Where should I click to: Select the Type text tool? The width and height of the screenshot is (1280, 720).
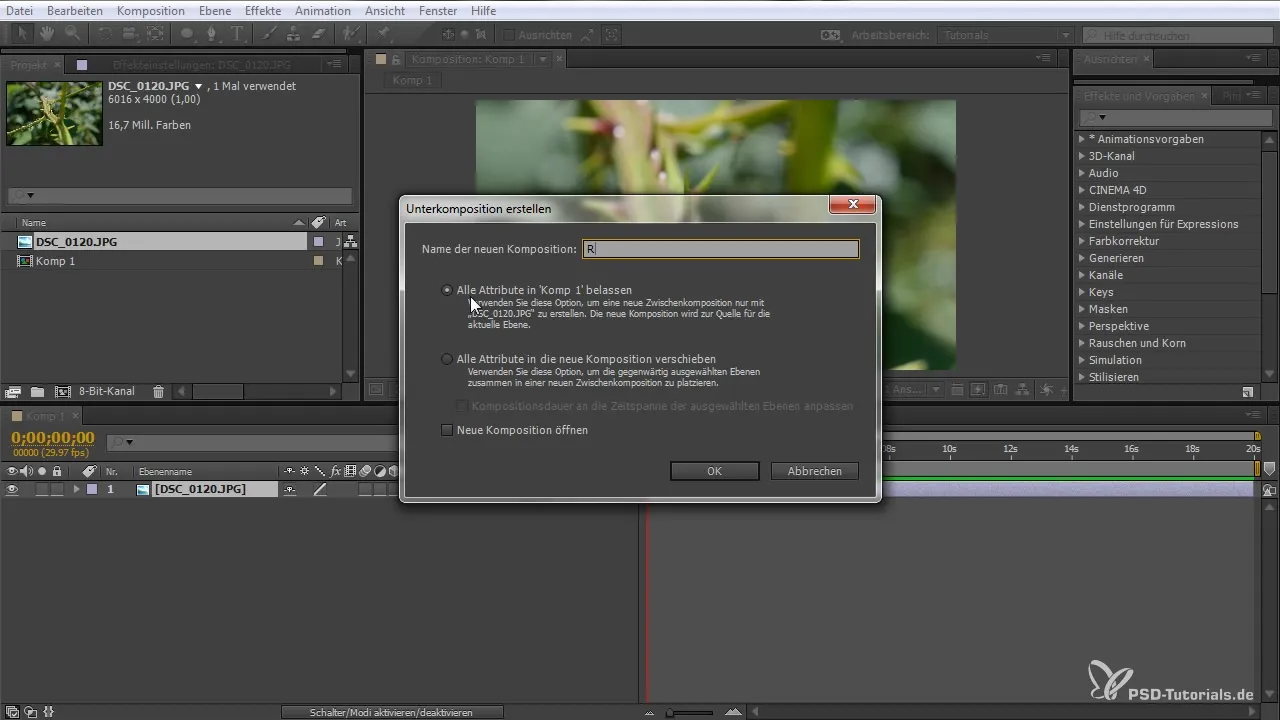click(238, 34)
